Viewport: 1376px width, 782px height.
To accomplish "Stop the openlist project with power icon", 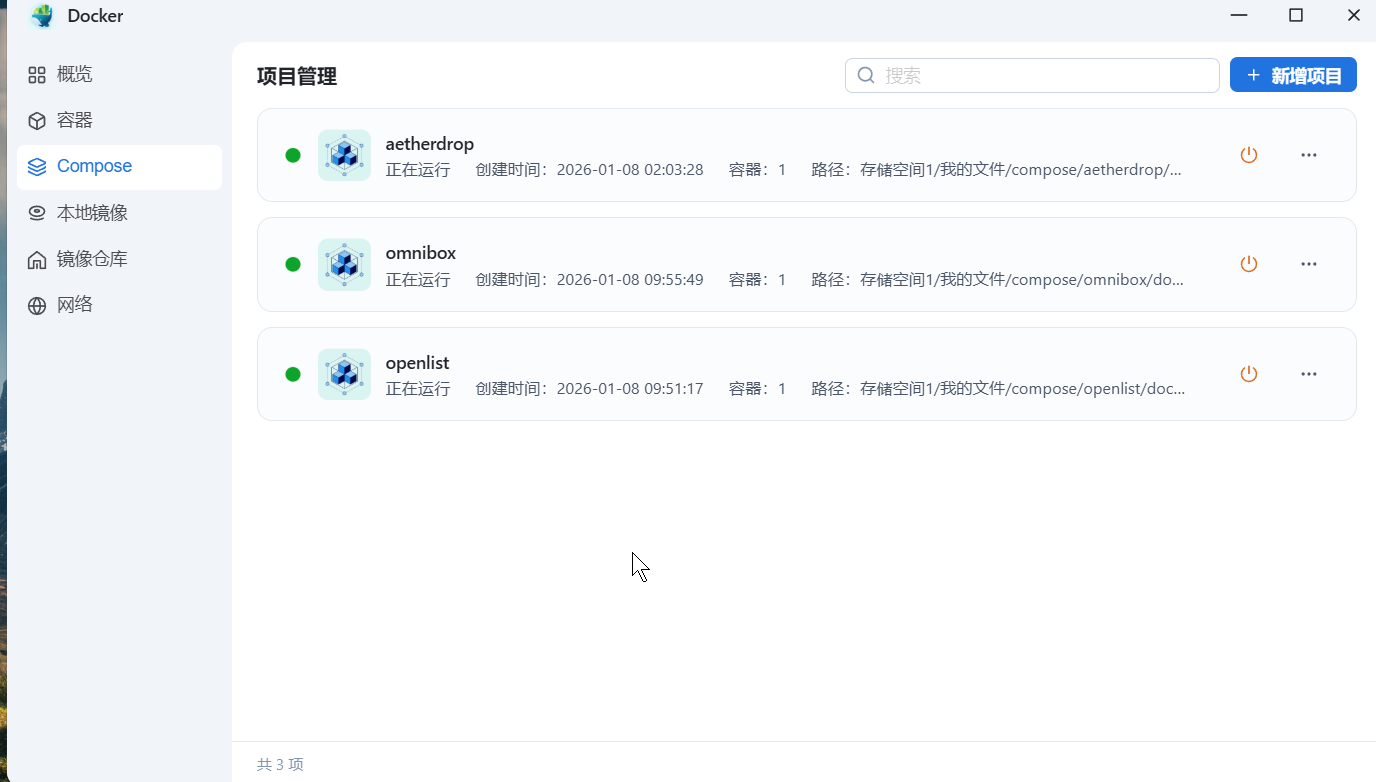I will point(1248,374).
